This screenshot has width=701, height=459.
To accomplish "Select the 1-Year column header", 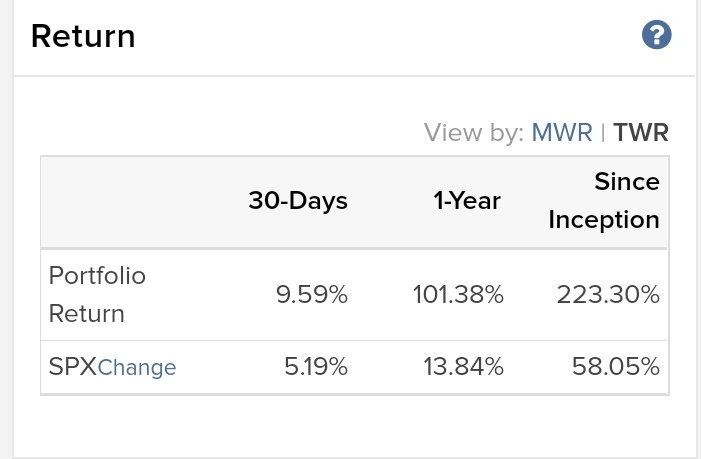I will 467,201.
